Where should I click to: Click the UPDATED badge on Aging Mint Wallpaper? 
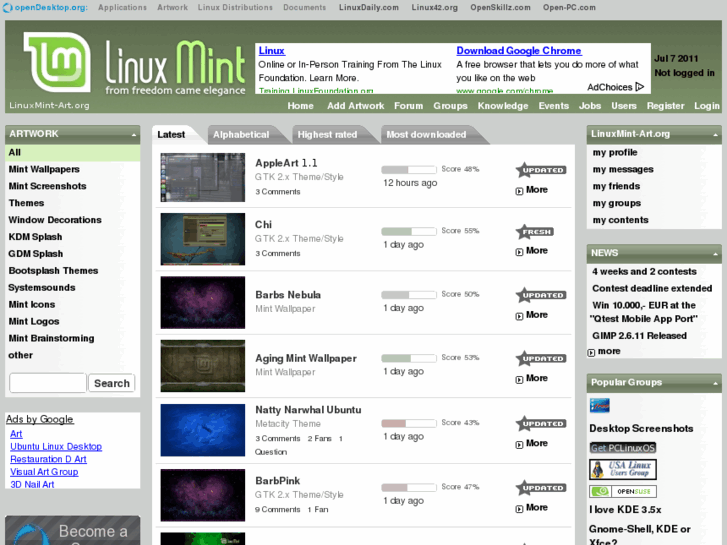coord(541,359)
